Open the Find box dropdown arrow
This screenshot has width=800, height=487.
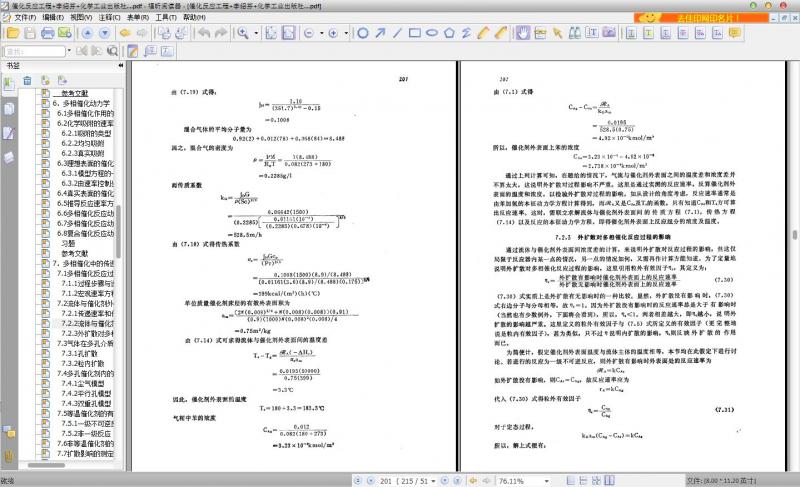tap(69, 51)
